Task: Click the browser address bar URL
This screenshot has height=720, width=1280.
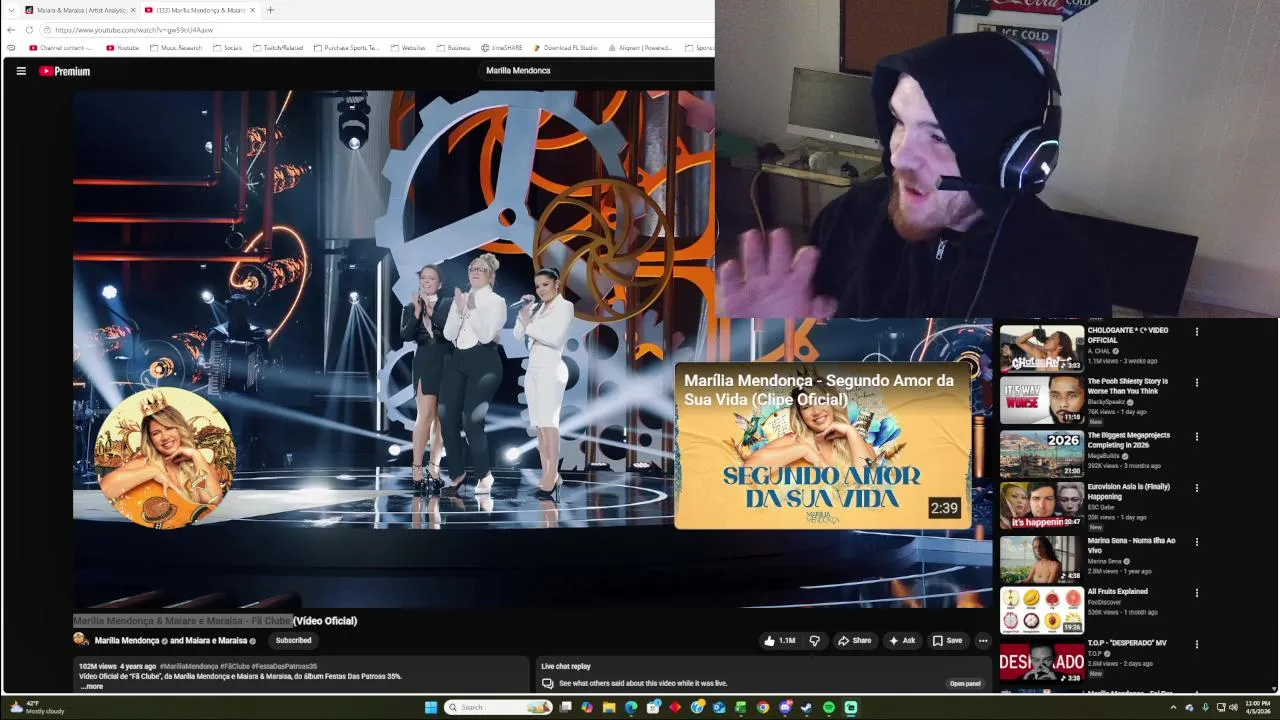Action: 134,30
